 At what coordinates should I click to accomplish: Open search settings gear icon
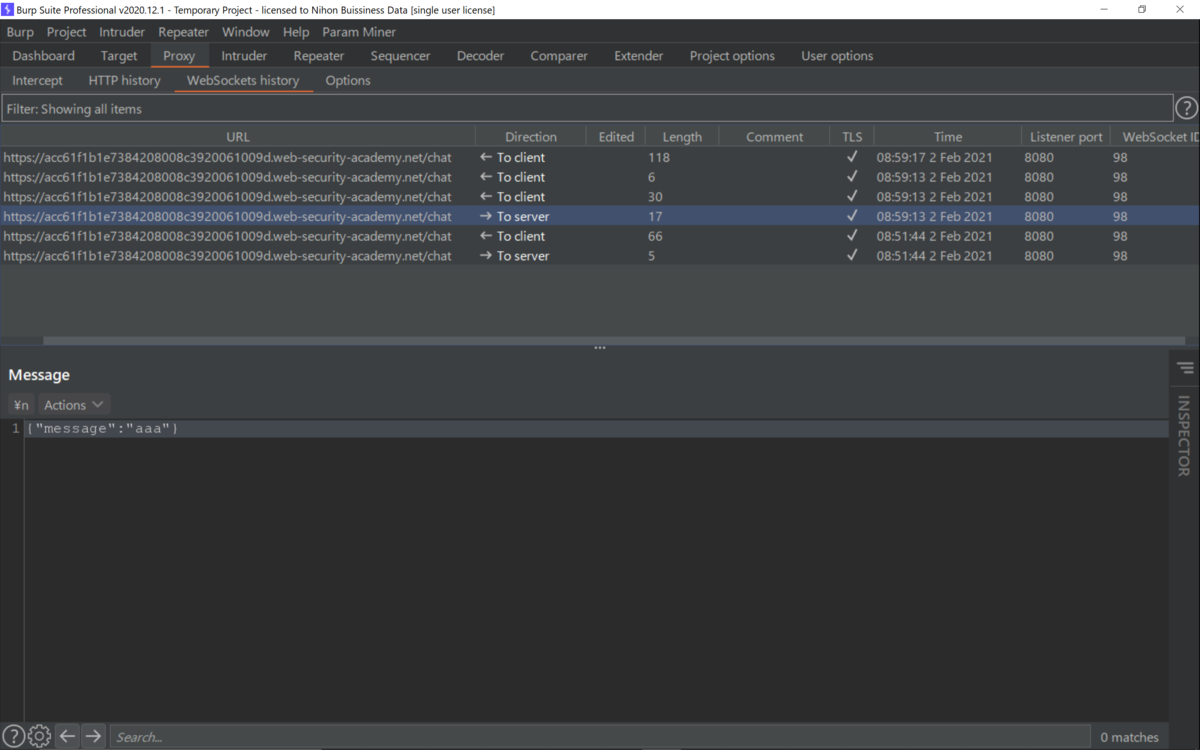[39, 736]
